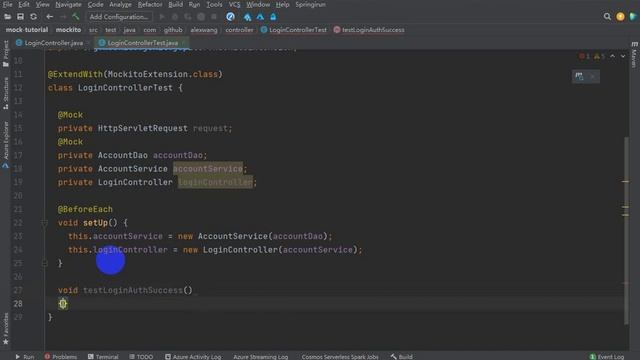Open the Refactor menu
Image resolution: width=640 pixels, height=360 pixels.
pyautogui.click(x=150, y=4)
